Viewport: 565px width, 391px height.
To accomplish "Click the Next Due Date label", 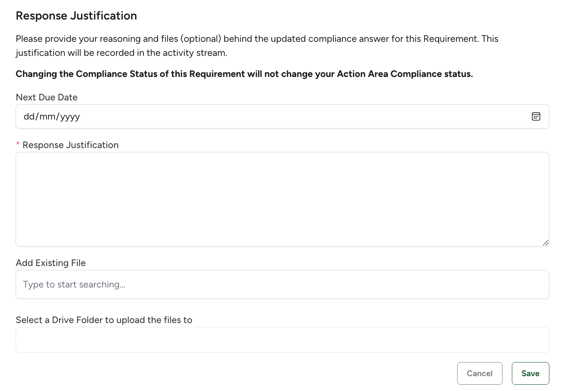I will 46,97.
